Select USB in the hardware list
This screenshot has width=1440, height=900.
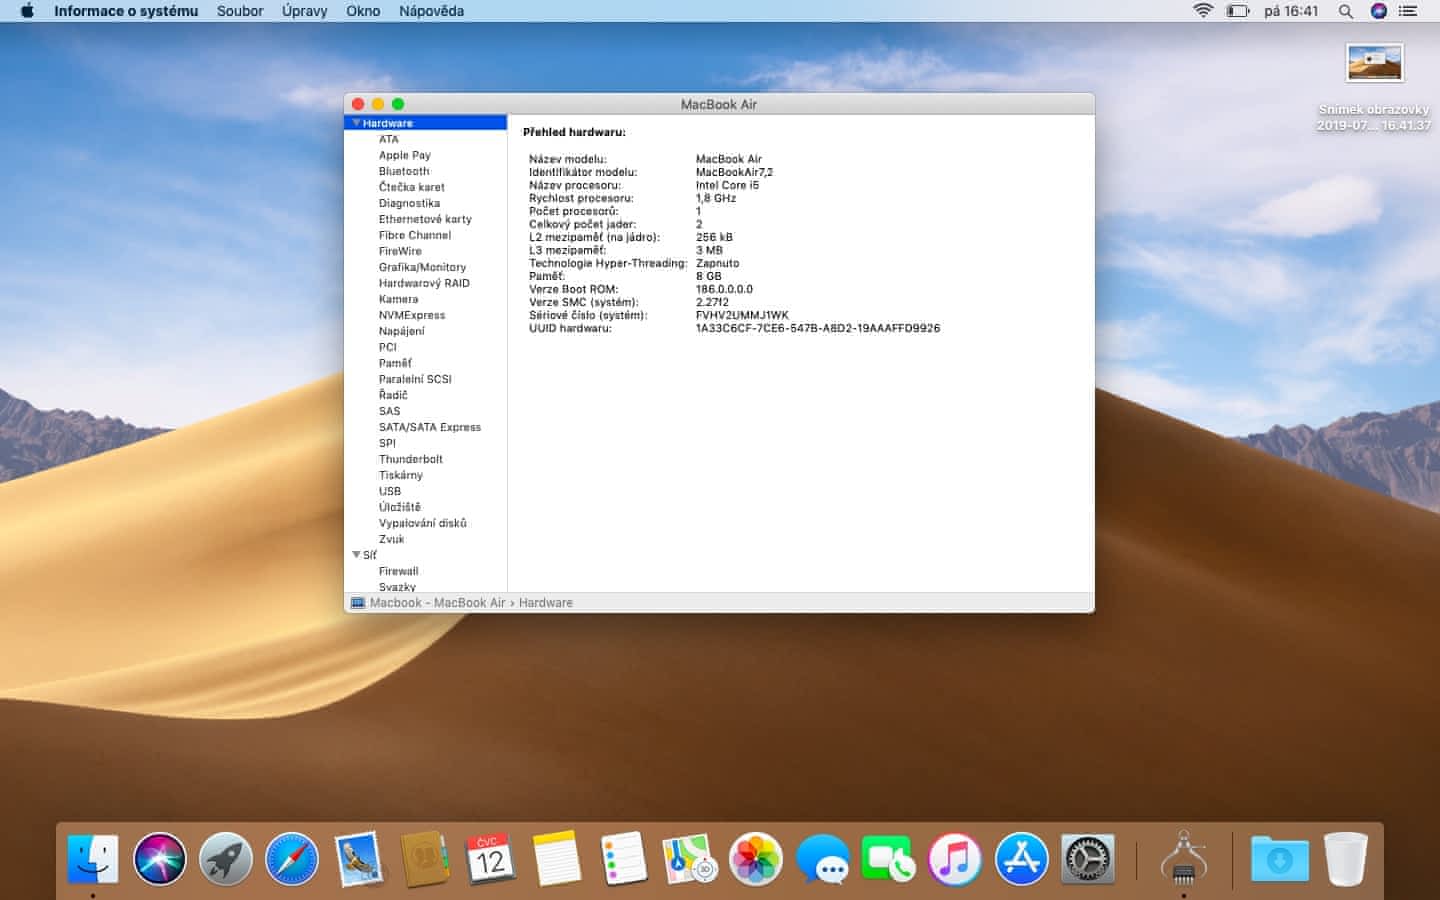(390, 491)
